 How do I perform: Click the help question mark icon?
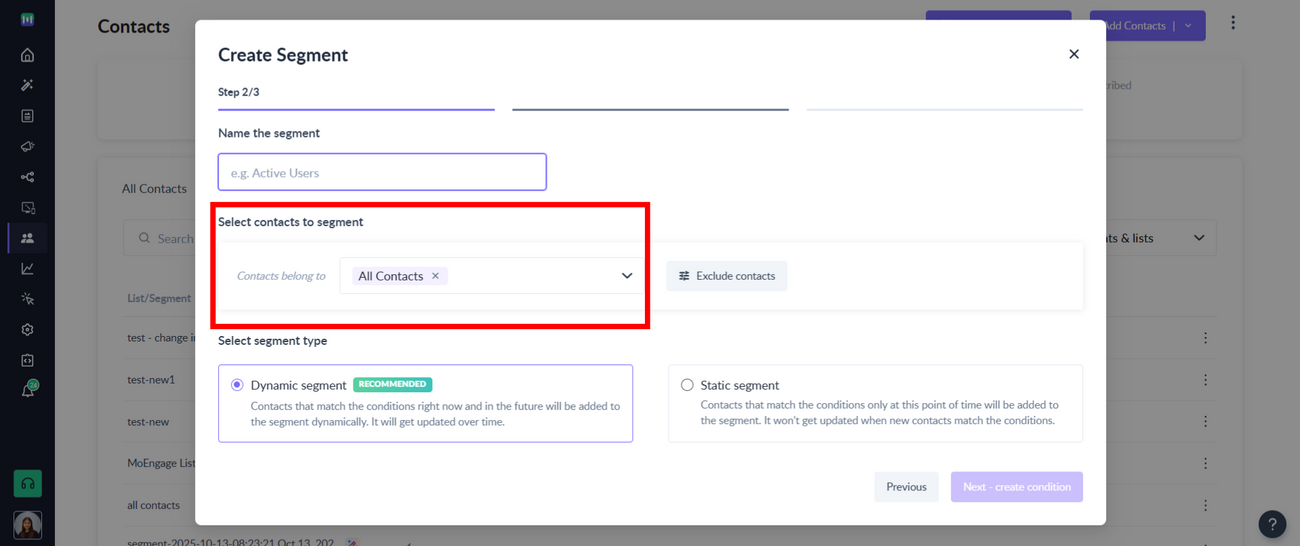(x=1272, y=524)
